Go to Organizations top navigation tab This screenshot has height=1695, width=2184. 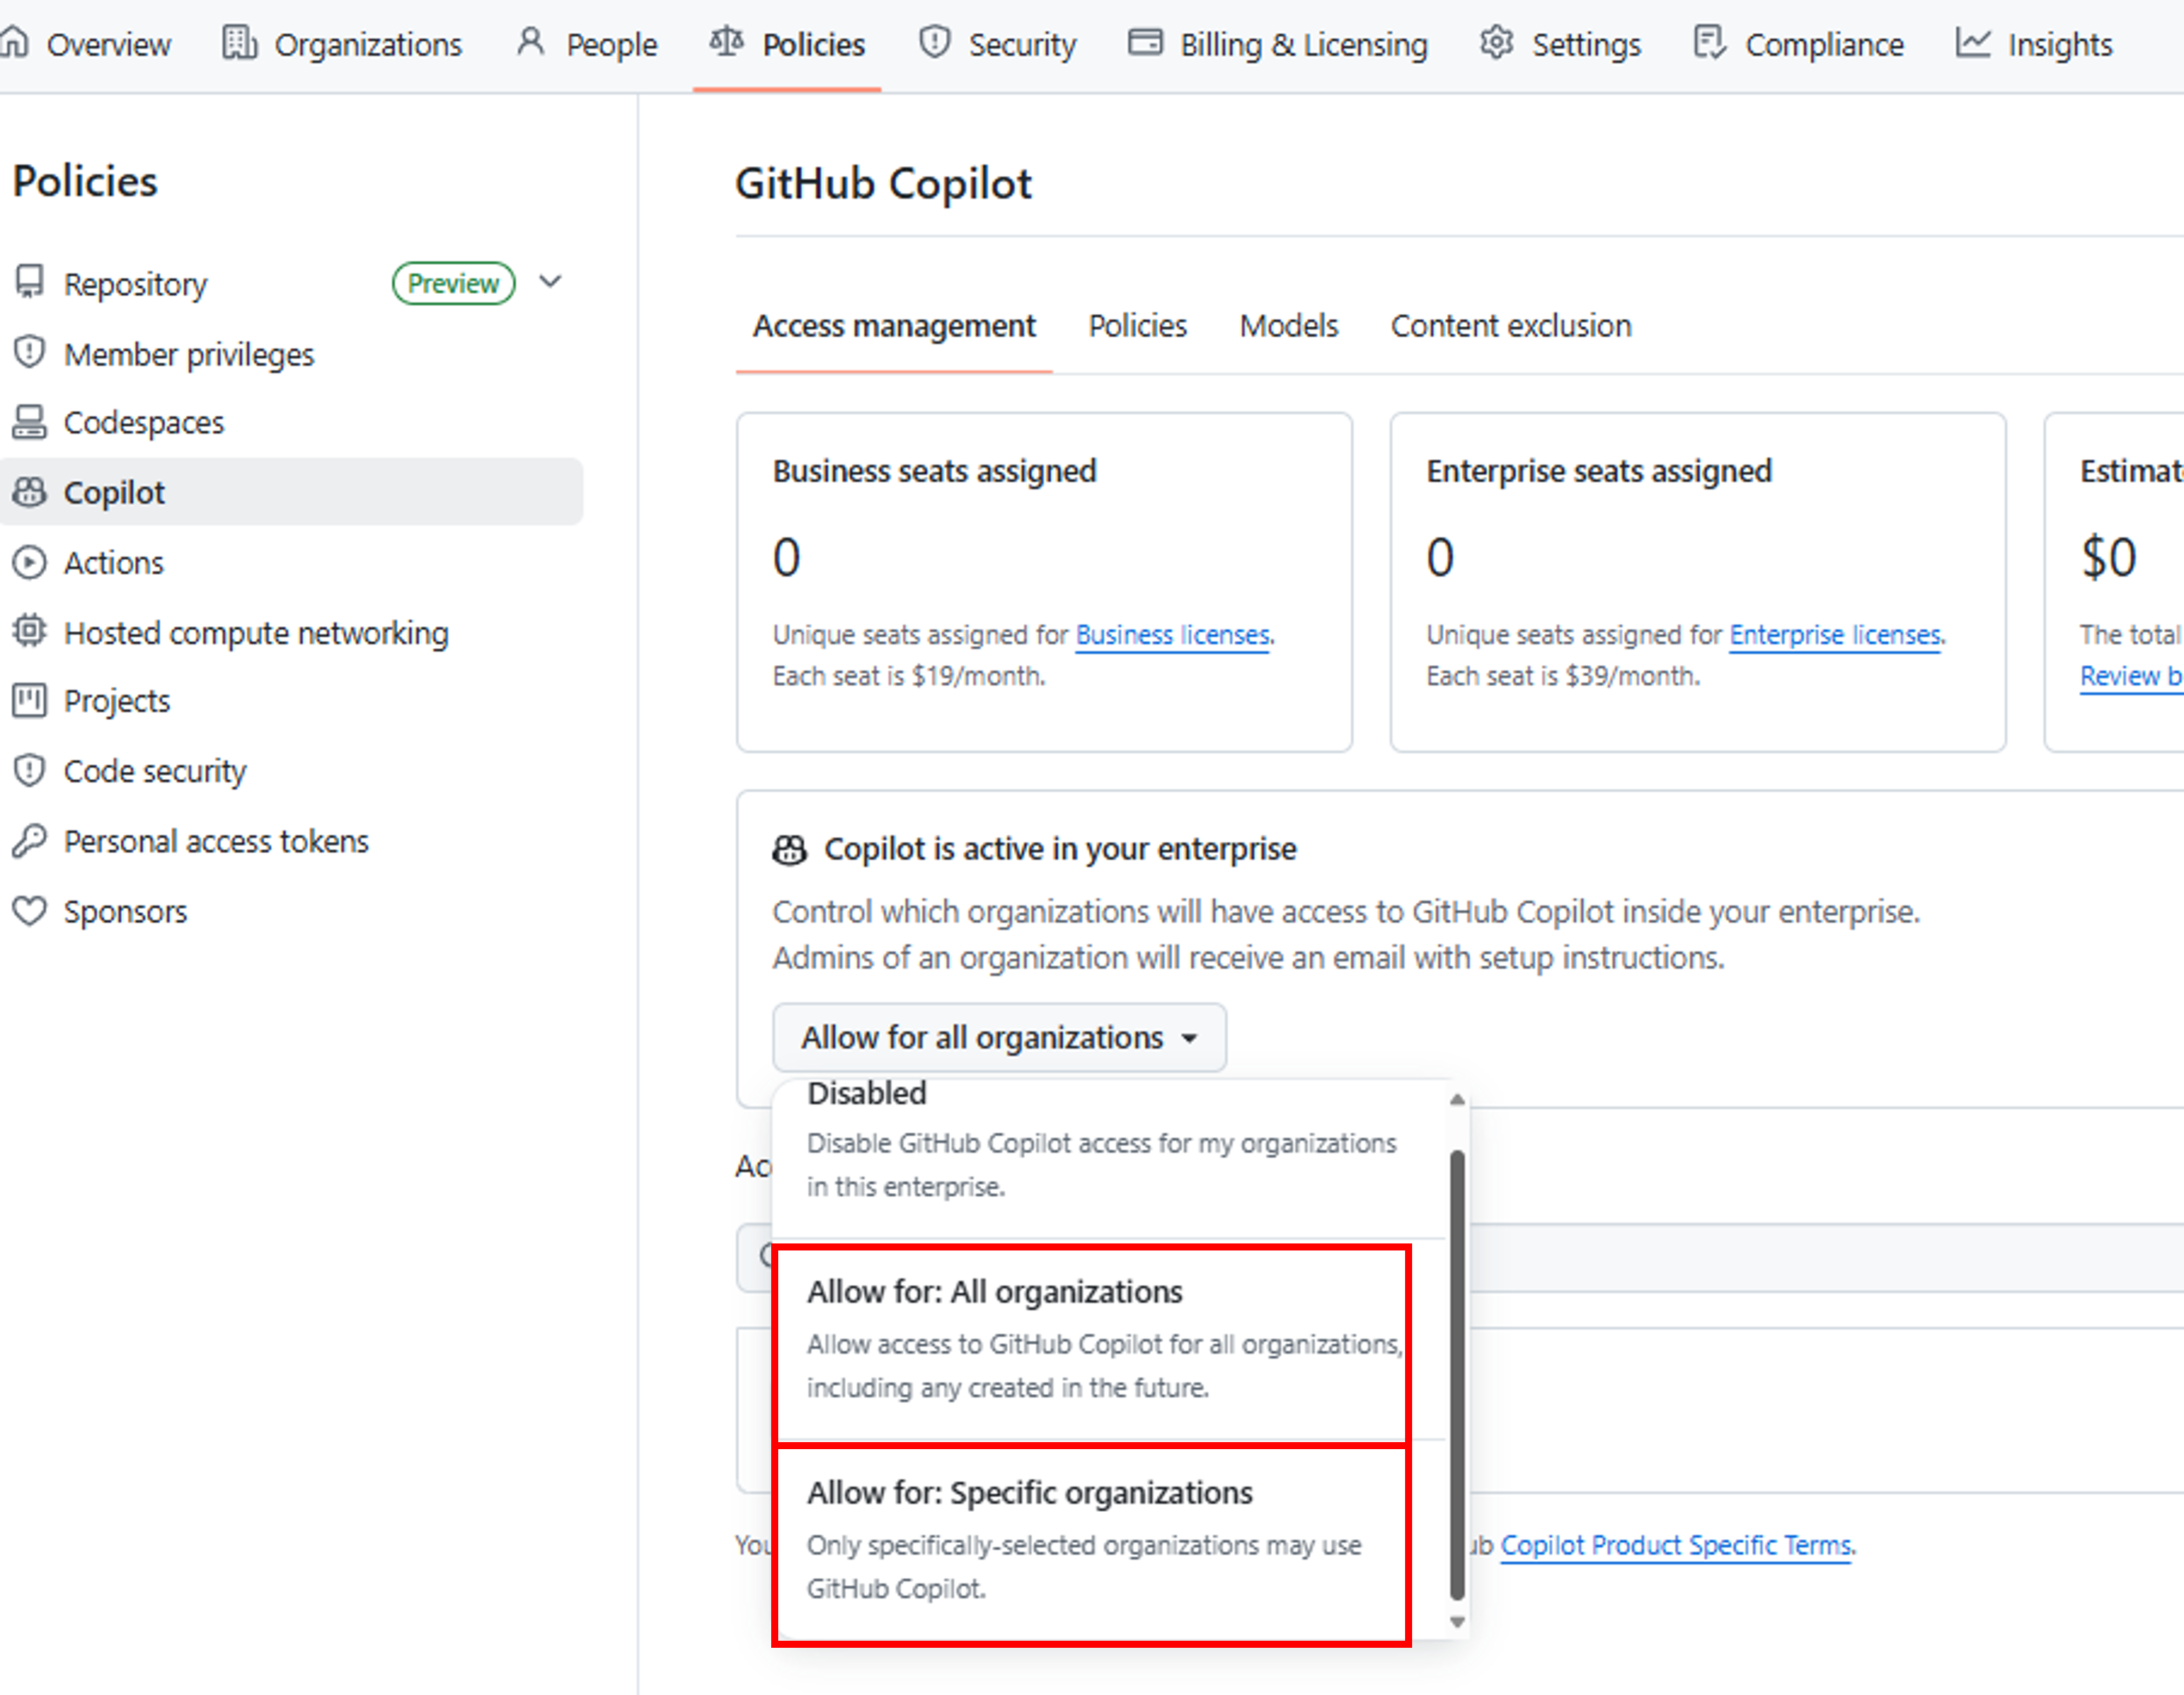[342, 44]
